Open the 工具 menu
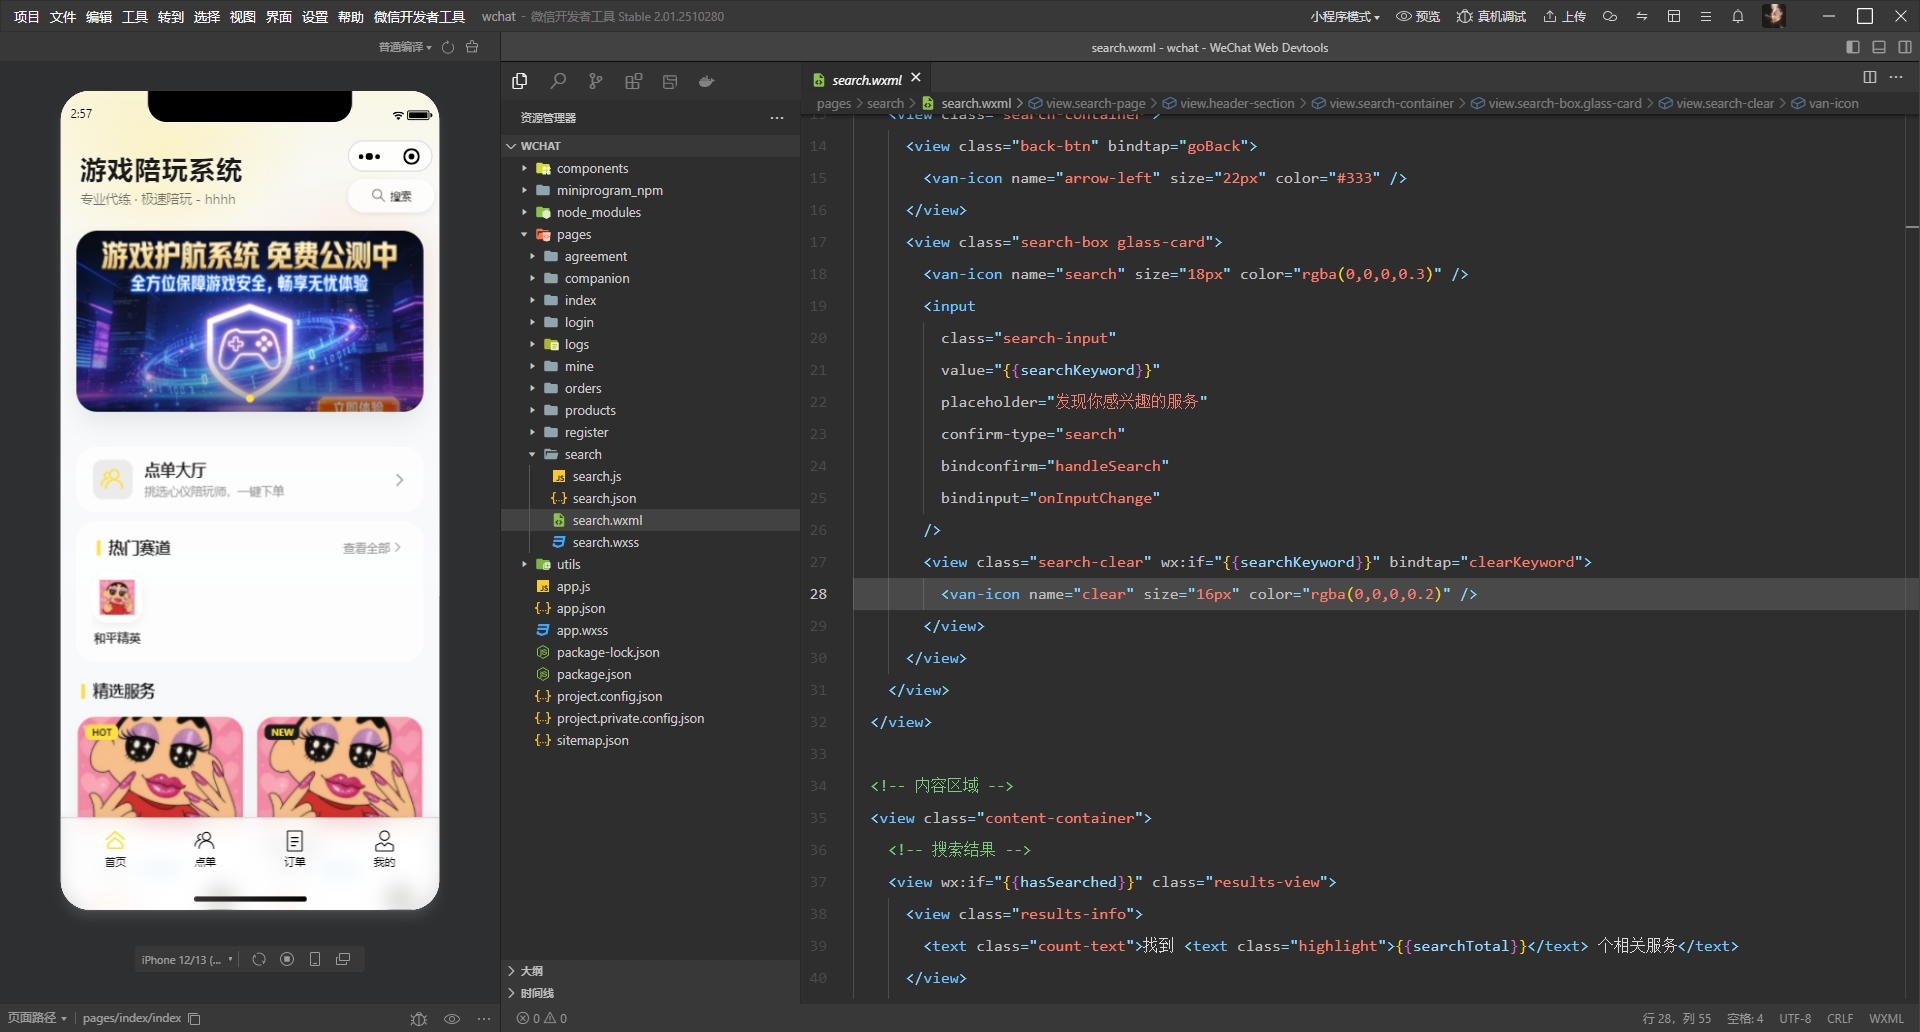Image resolution: width=1920 pixels, height=1032 pixels. [x=135, y=16]
